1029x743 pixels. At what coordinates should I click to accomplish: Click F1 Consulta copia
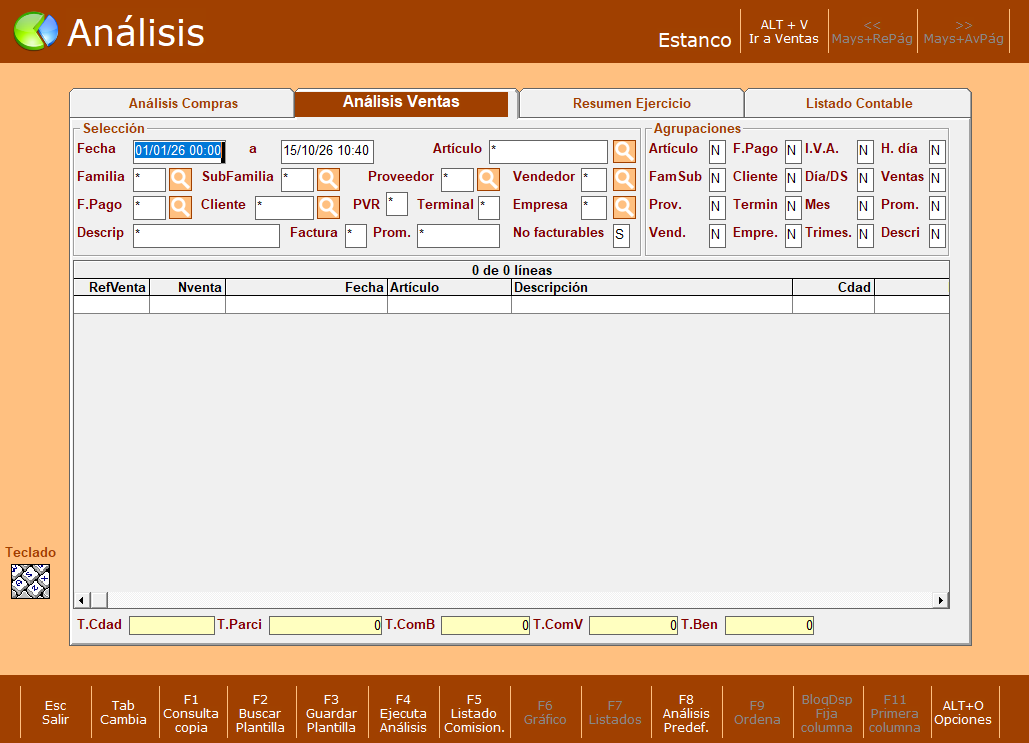[x=191, y=713]
